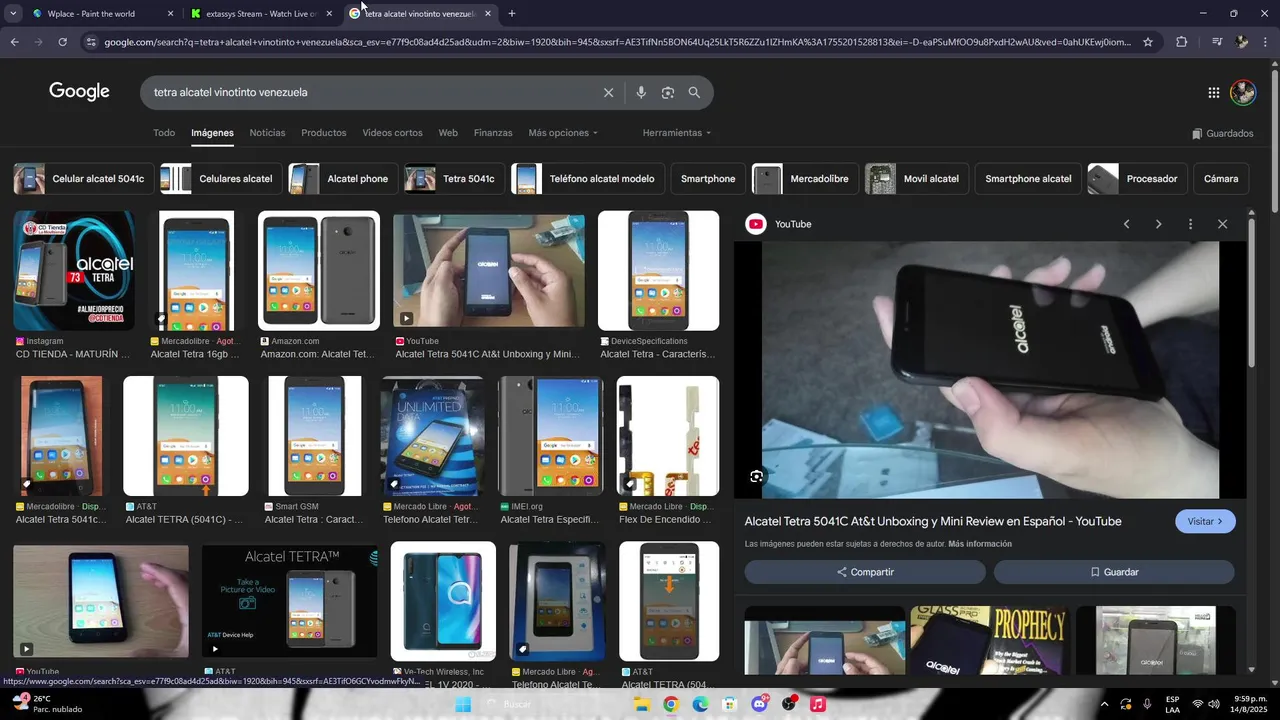Open Amazon.com Alcatel Tetra image result
Viewport: 1280px width, 720px height.
click(x=319, y=271)
